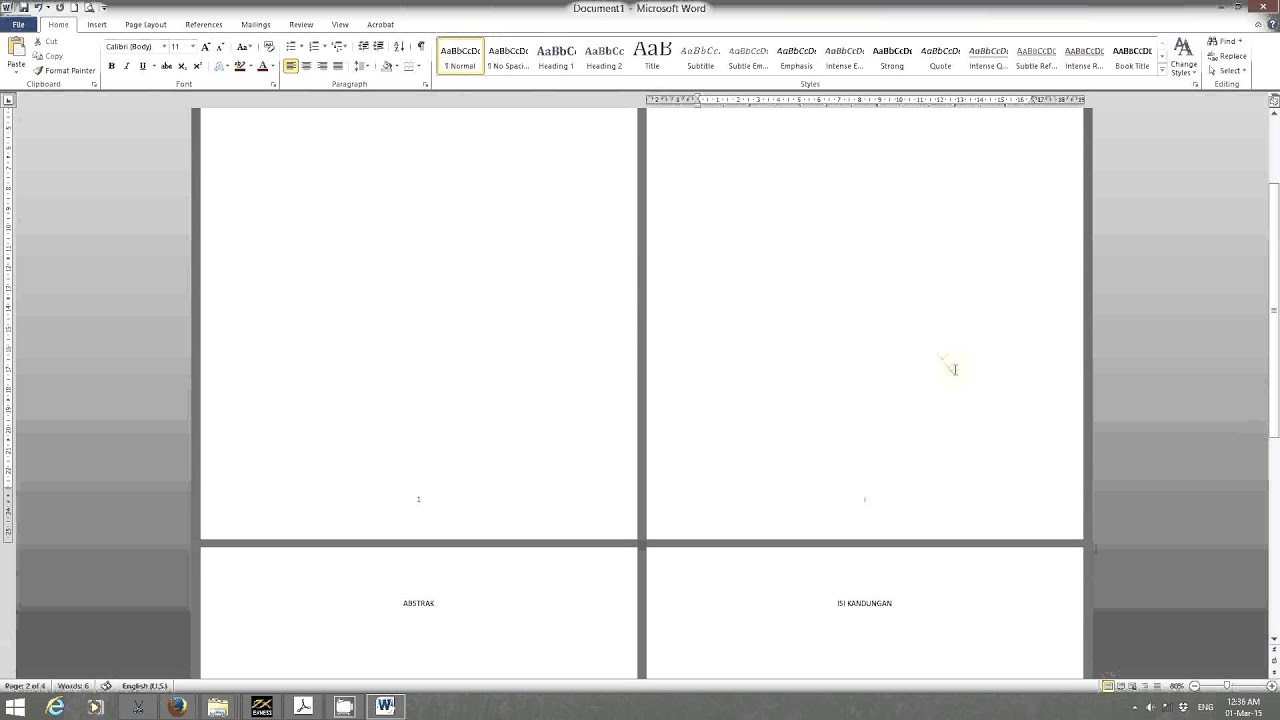Toggle underline formatting
Image resolution: width=1280 pixels, height=720 pixels.
(142, 66)
